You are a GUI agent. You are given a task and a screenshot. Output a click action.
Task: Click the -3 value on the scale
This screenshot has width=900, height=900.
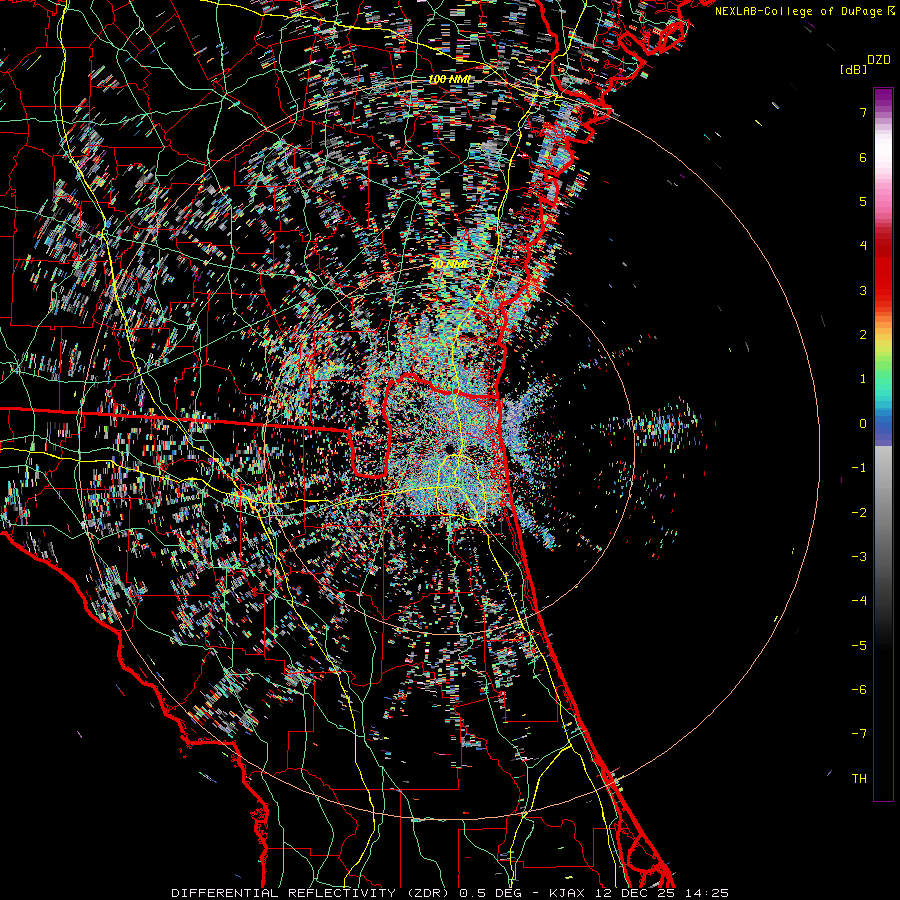pyautogui.click(x=859, y=557)
